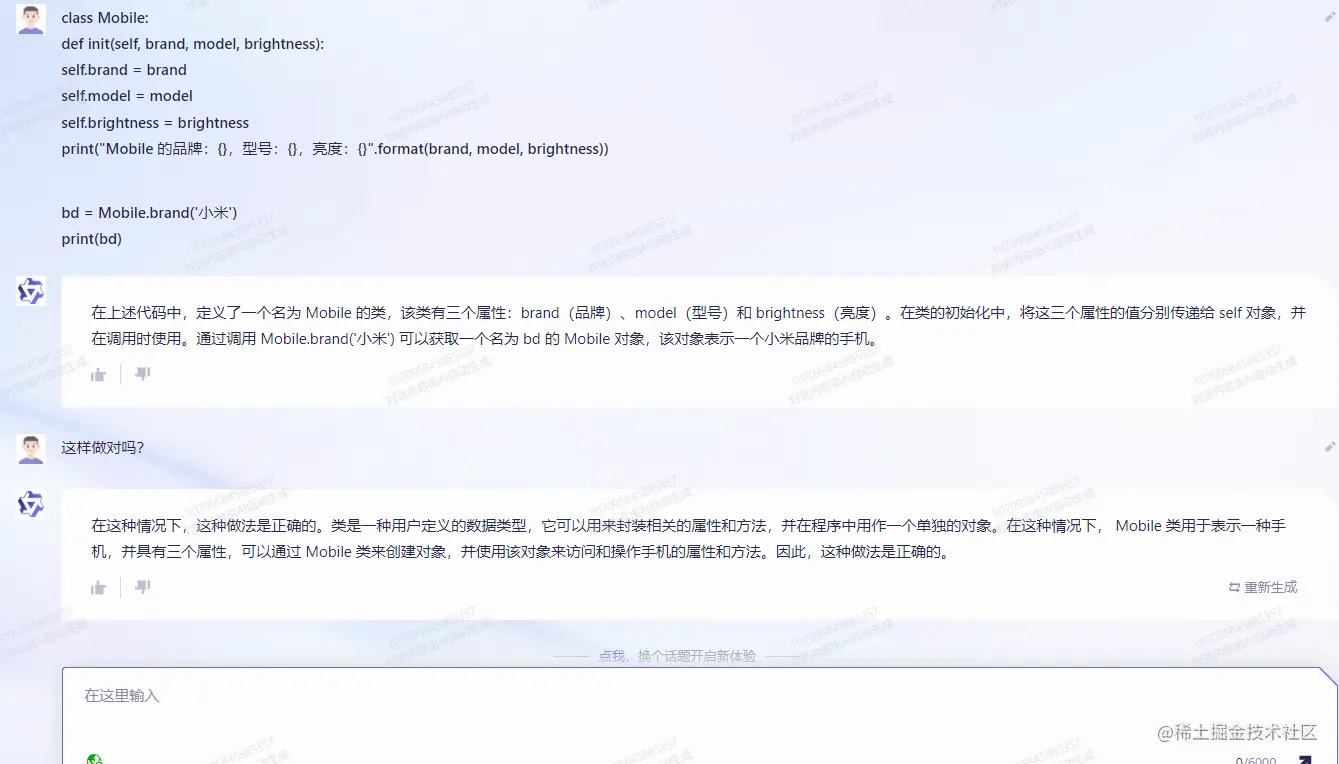
Task: Dislike the reply explaining Mobile.brand('小米')
Action: point(143,374)
